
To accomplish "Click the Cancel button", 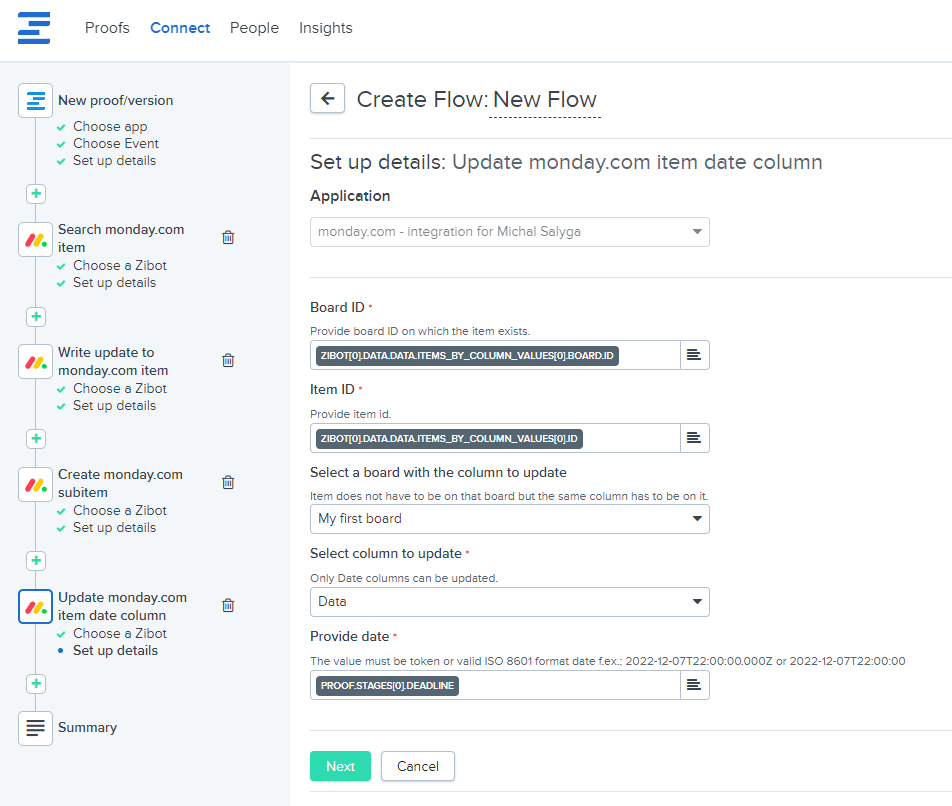I will point(417,766).
